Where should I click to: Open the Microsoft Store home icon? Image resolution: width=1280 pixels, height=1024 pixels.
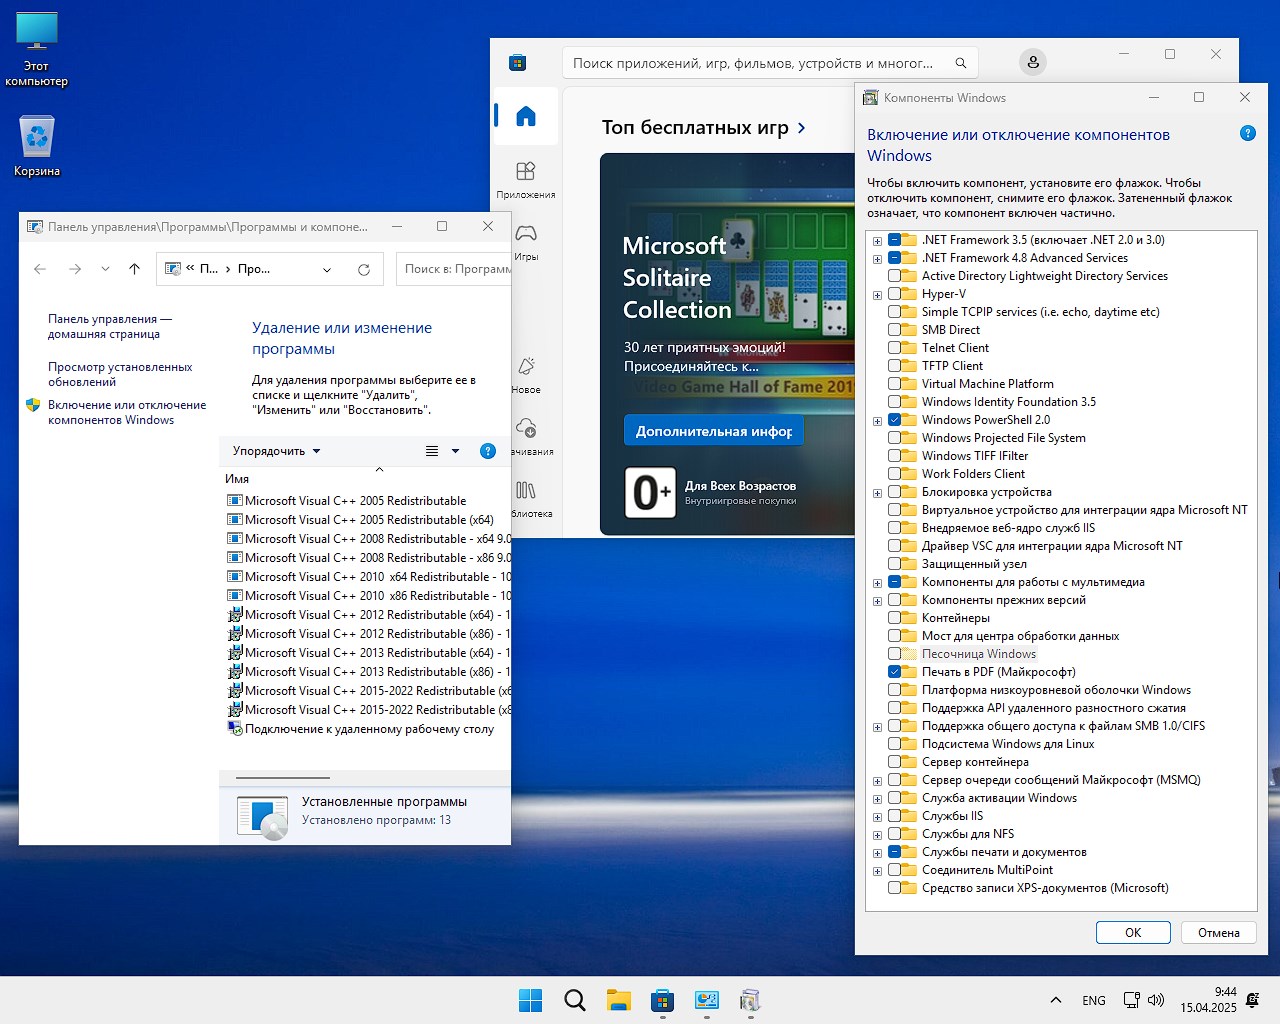click(x=525, y=116)
